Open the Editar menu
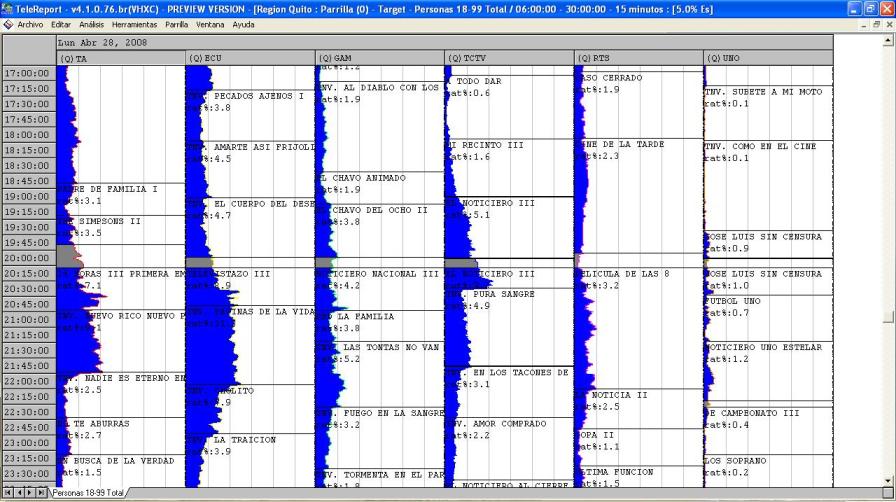Image resolution: width=896 pixels, height=502 pixels. (61, 25)
